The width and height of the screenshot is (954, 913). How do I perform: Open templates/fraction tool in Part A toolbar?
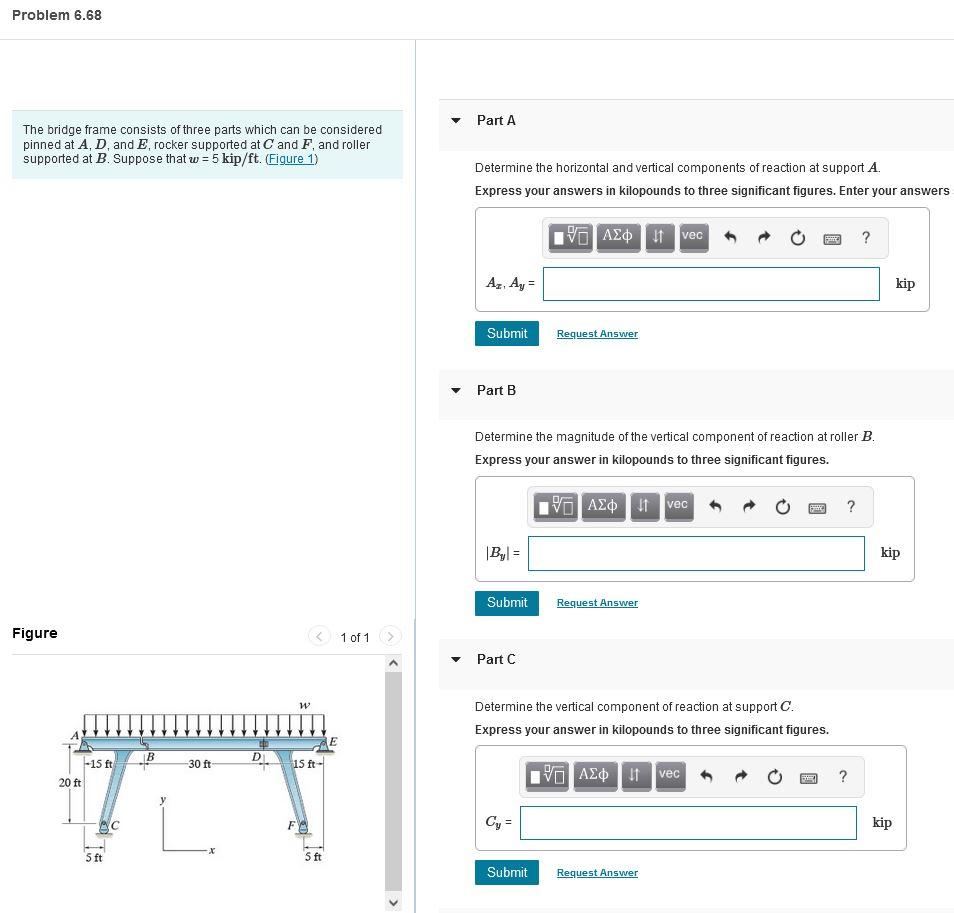pyautogui.click(x=569, y=237)
